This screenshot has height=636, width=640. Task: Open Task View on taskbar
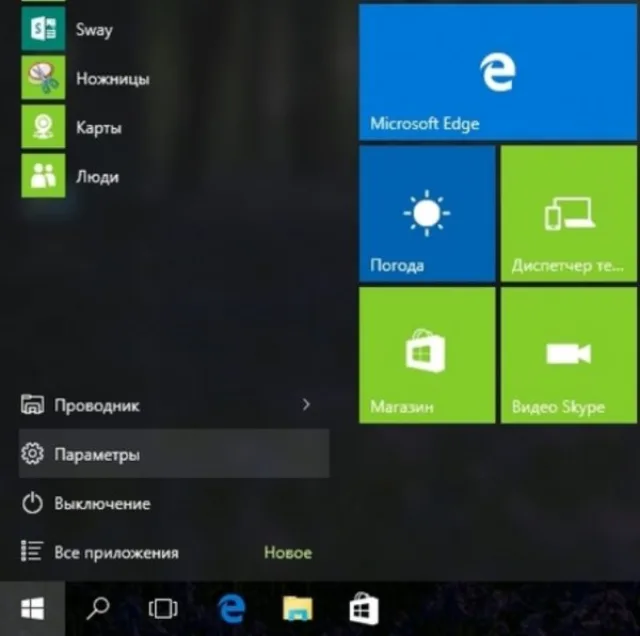click(x=163, y=609)
